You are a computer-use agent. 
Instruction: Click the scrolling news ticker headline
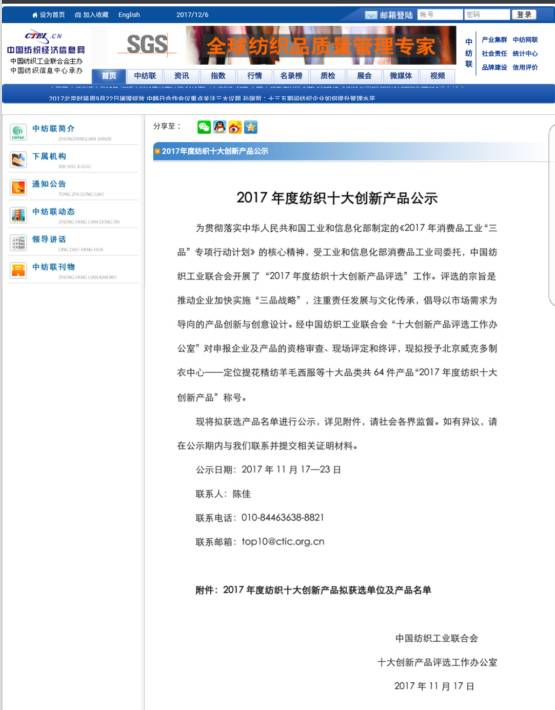[x=211, y=98]
